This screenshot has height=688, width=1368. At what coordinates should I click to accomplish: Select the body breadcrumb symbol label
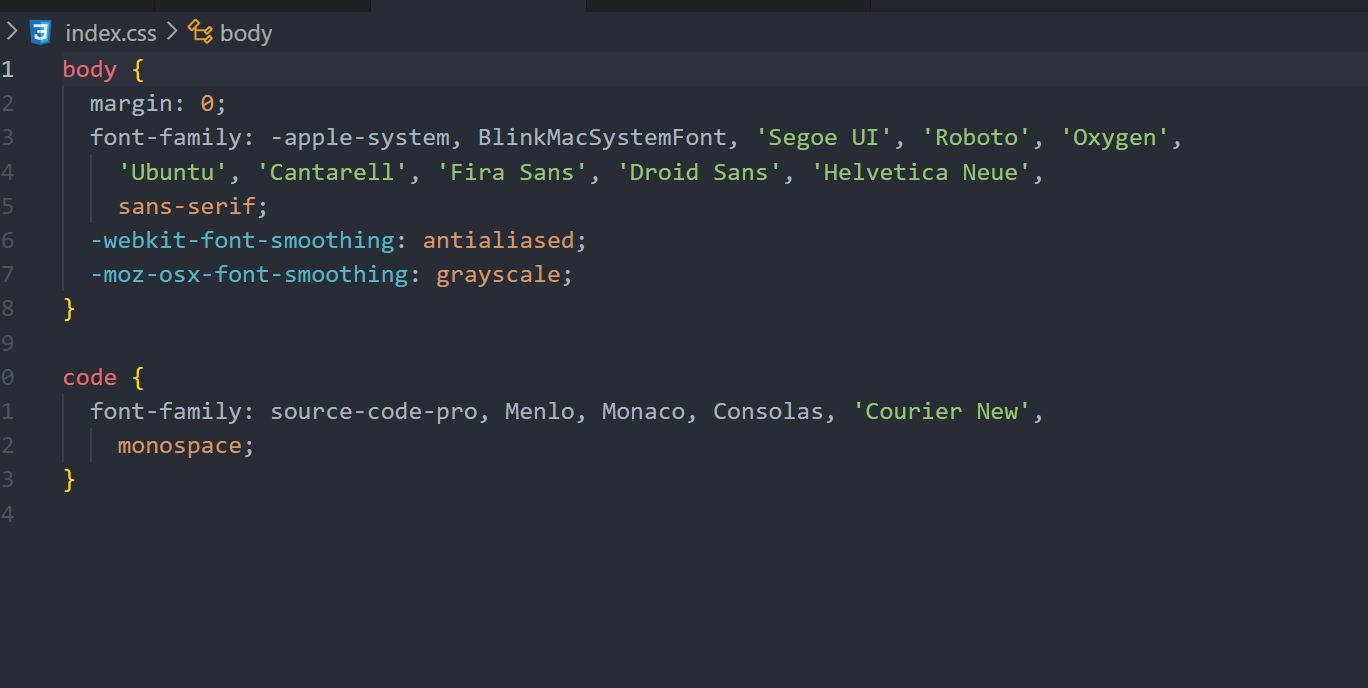(x=246, y=33)
